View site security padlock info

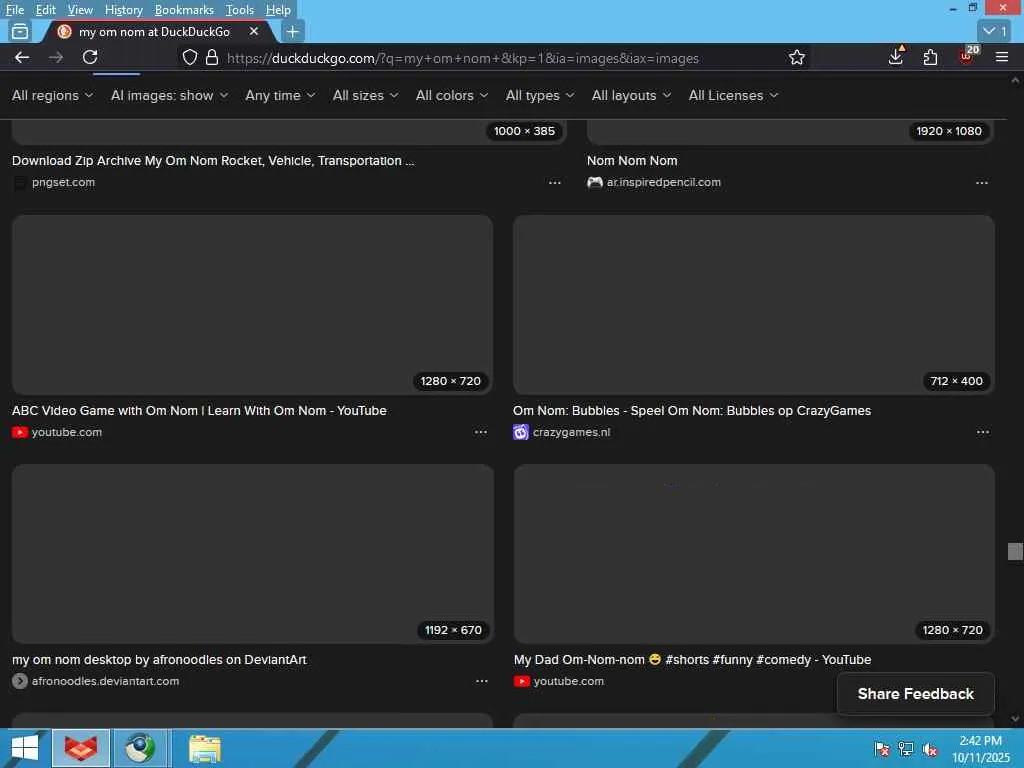[x=212, y=57]
